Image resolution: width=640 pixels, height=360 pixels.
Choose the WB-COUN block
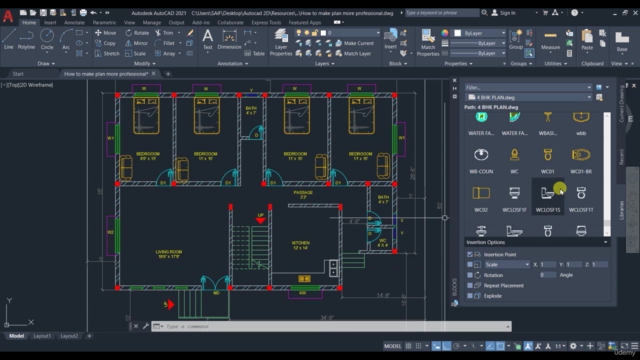pos(481,159)
